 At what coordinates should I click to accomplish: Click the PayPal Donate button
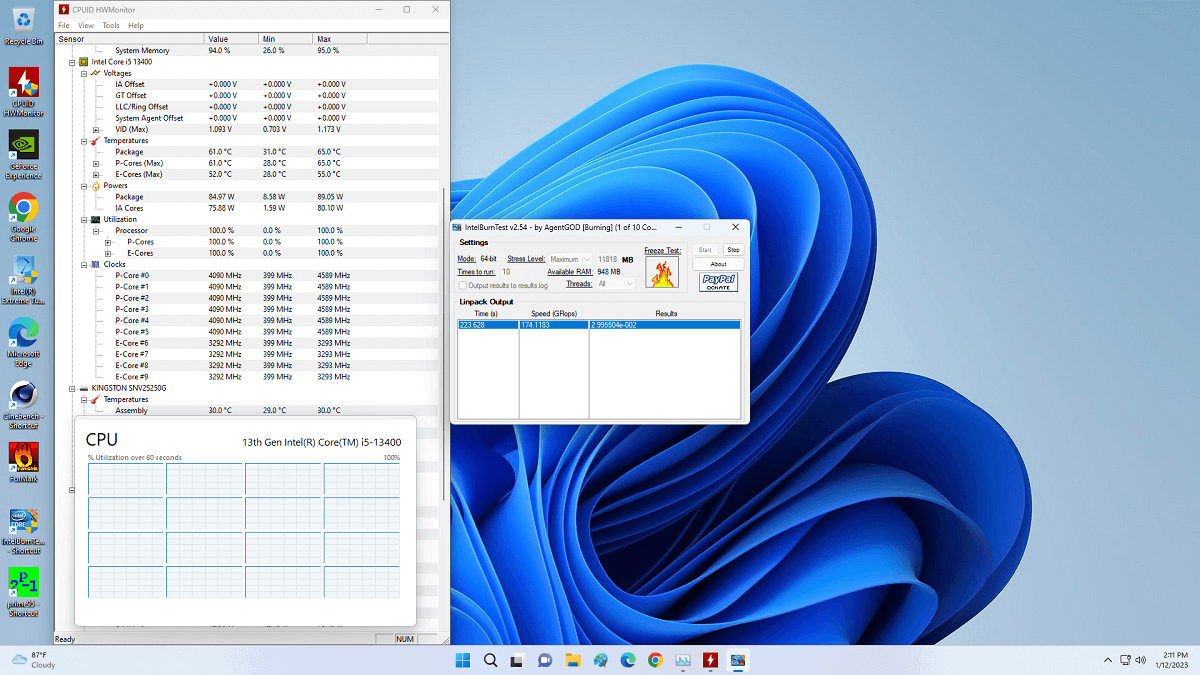[718, 282]
